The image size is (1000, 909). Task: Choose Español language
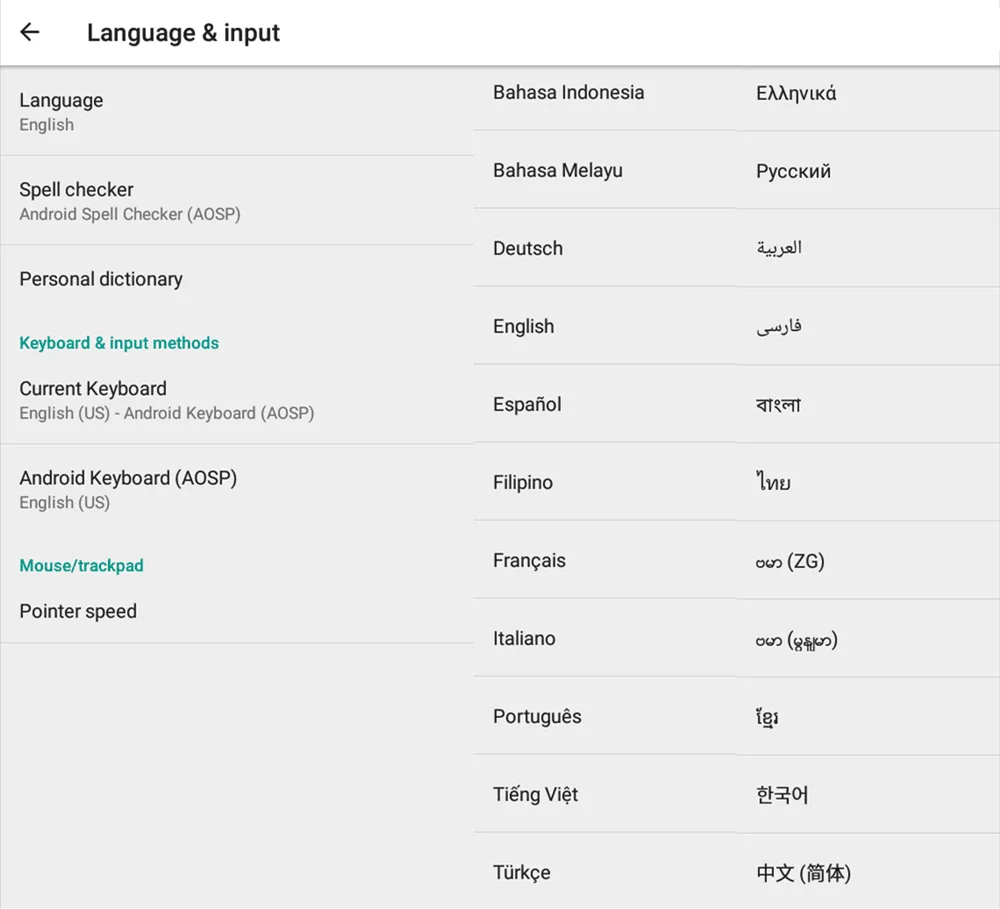pyautogui.click(x=527, y=404)
